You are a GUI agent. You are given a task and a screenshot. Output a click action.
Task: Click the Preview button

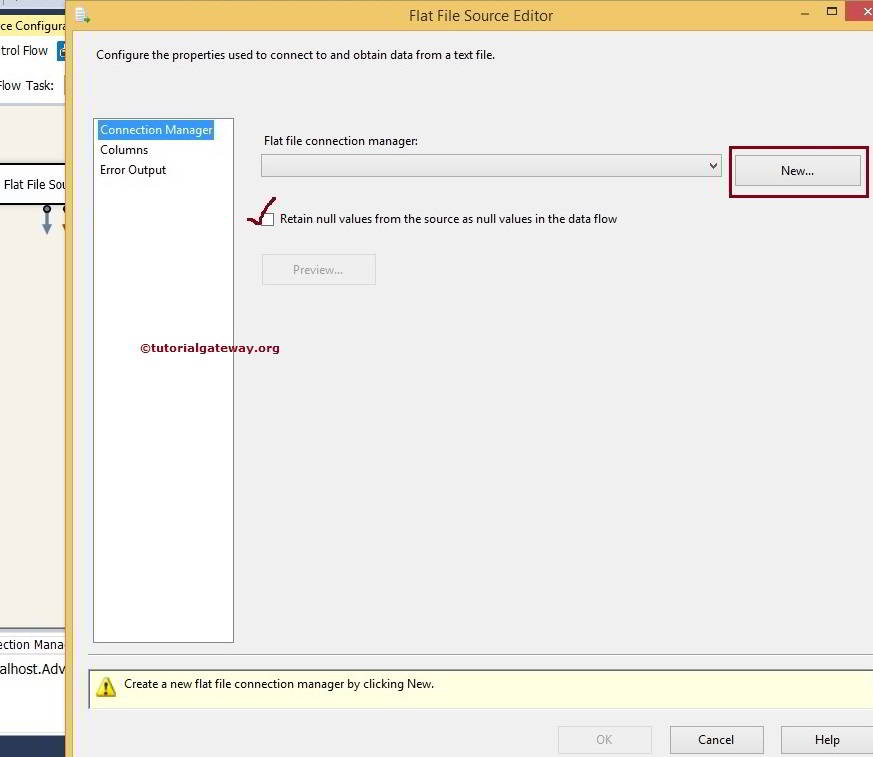pyautogui.click(x=318, y=269)
